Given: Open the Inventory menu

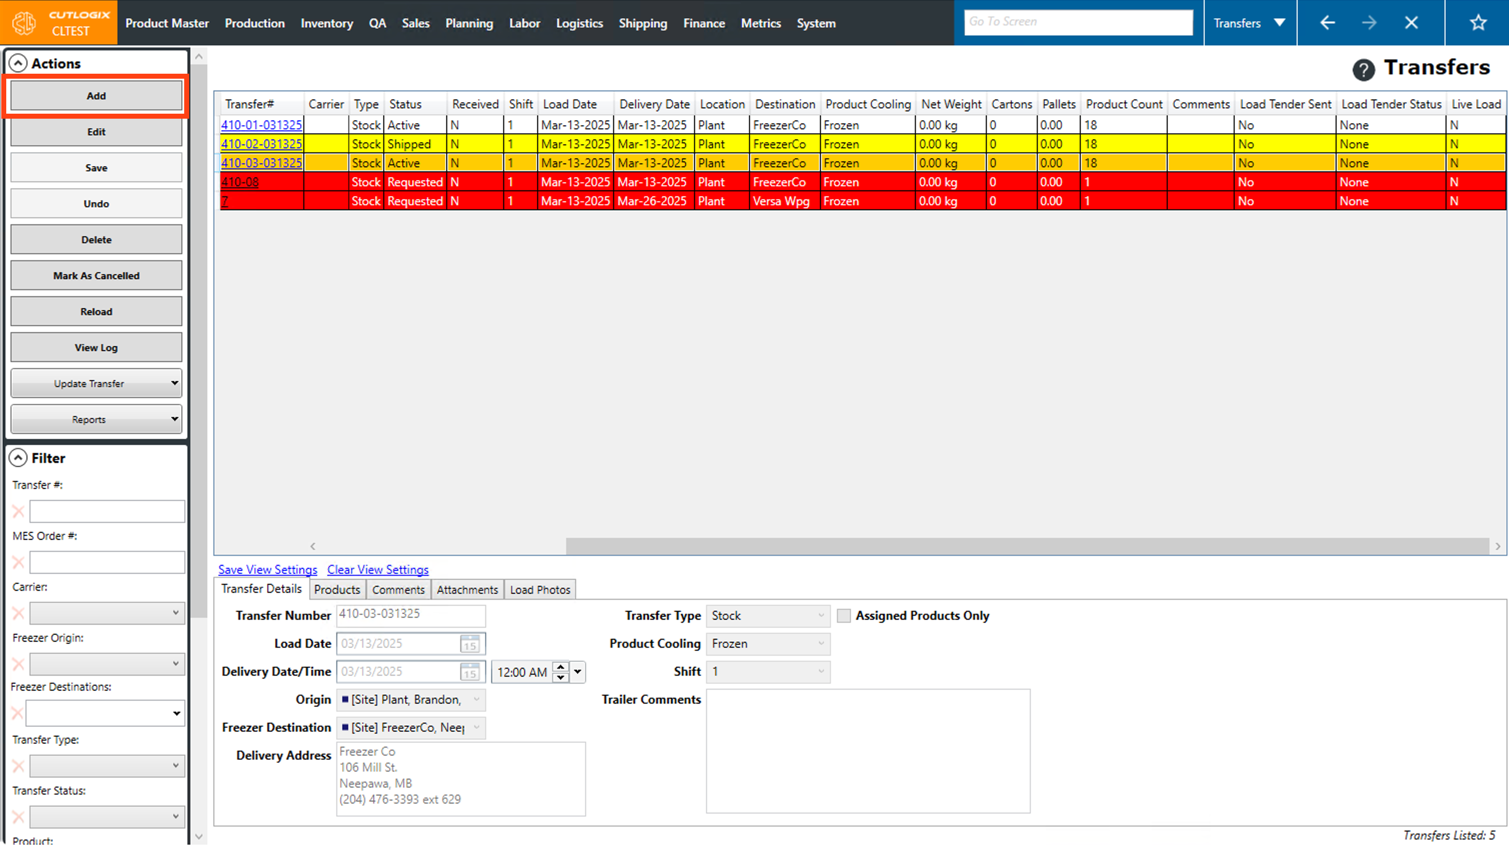Looking at the screenshot, I should (x=326, y=23).
